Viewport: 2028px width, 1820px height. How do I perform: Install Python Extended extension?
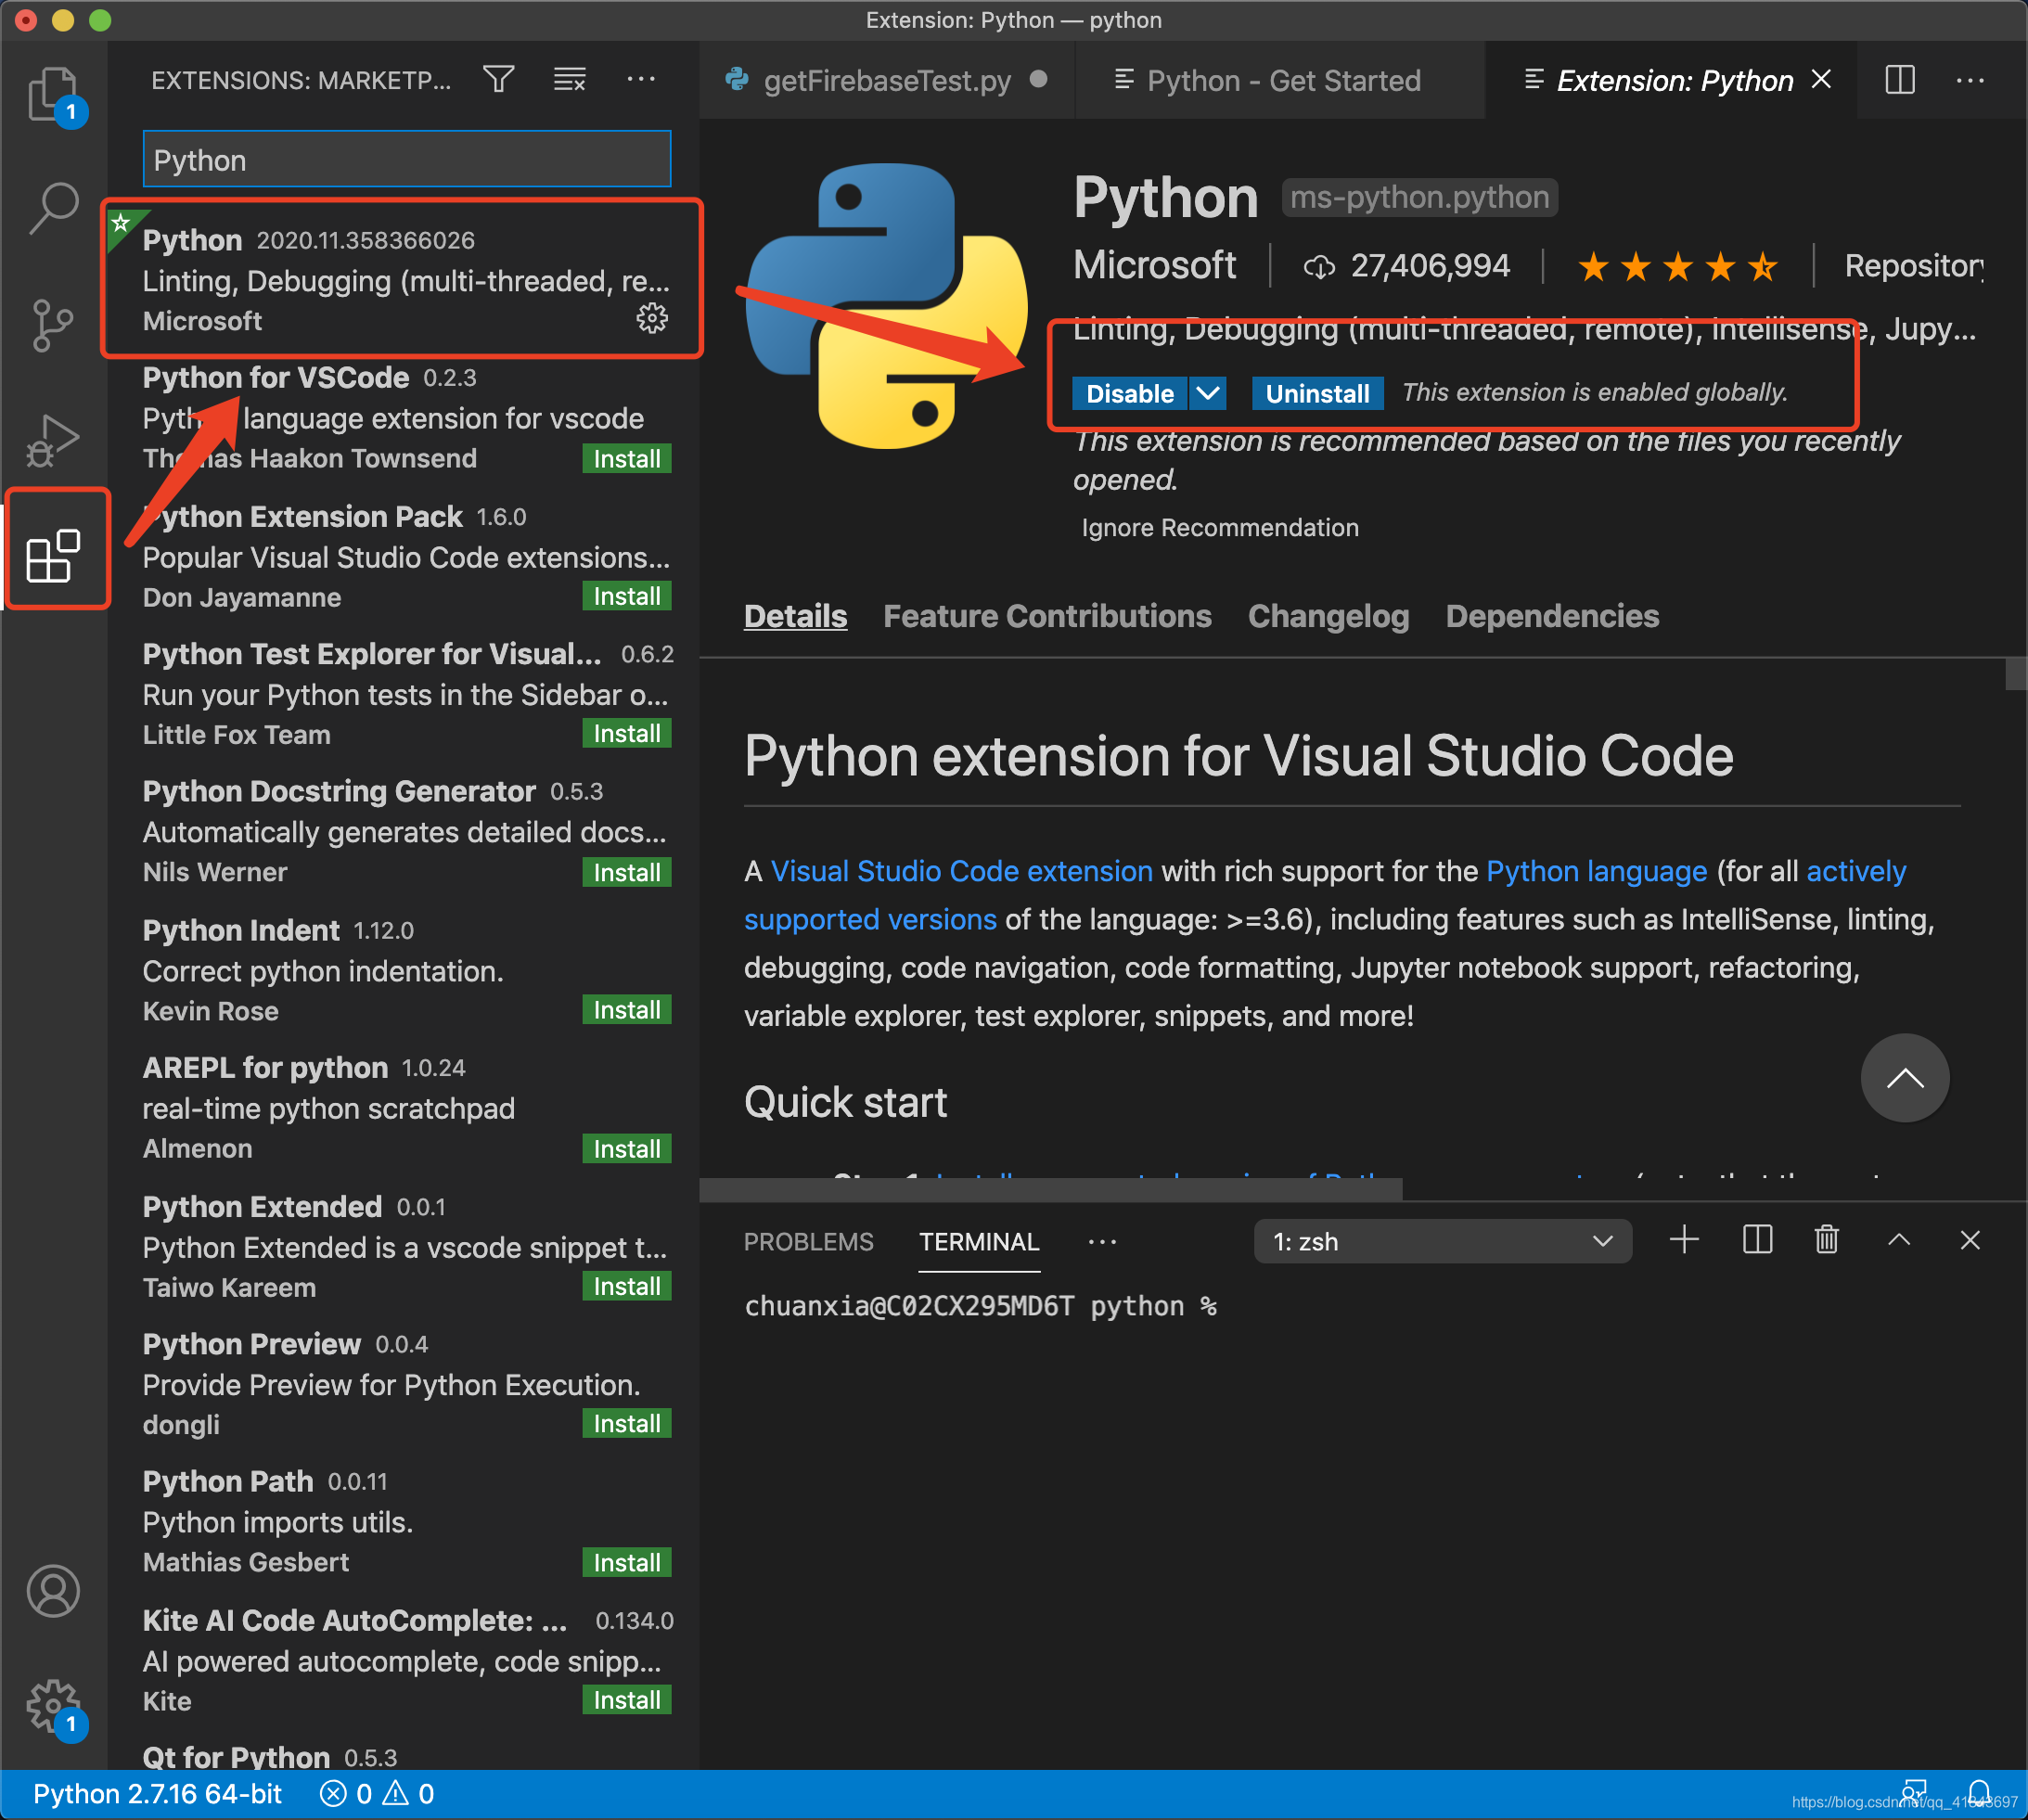(x=626, y=1286)
